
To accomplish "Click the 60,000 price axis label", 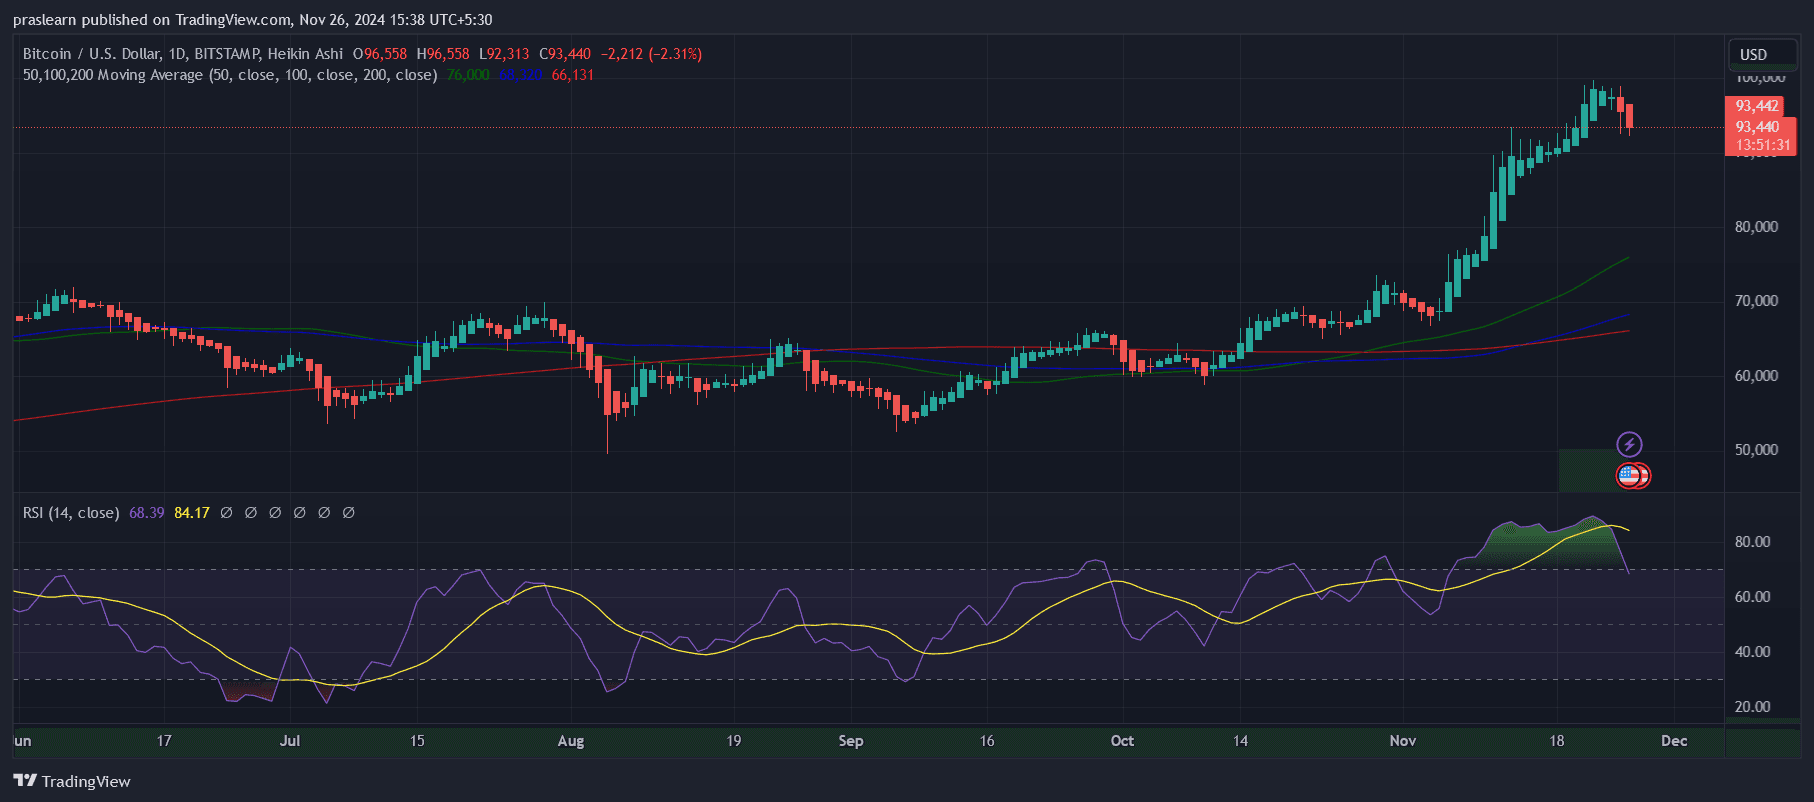I will pyautogui.click(x=1756, y=376).
